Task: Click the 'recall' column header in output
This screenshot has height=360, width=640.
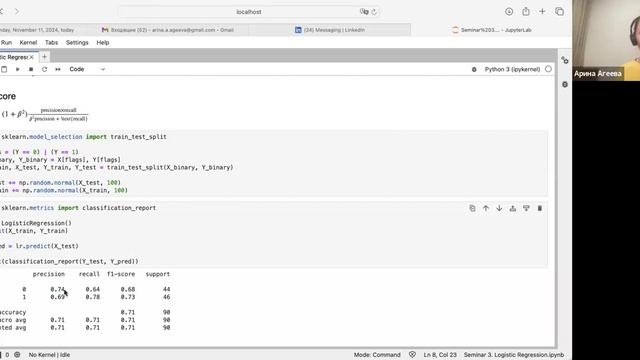Action: coord(89,274)
